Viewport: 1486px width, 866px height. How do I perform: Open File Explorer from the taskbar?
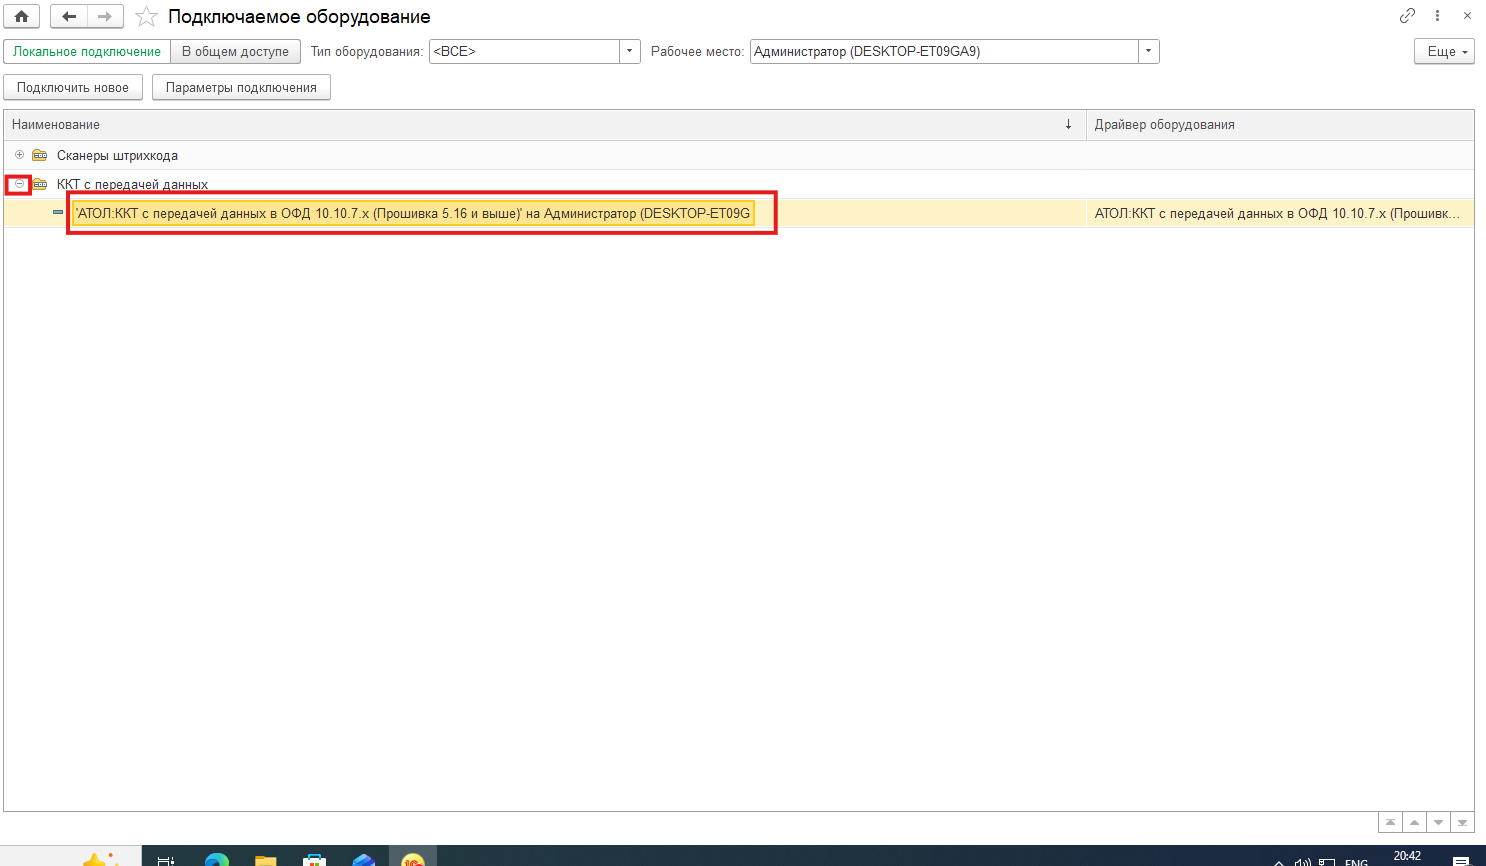tap(265, 858)
